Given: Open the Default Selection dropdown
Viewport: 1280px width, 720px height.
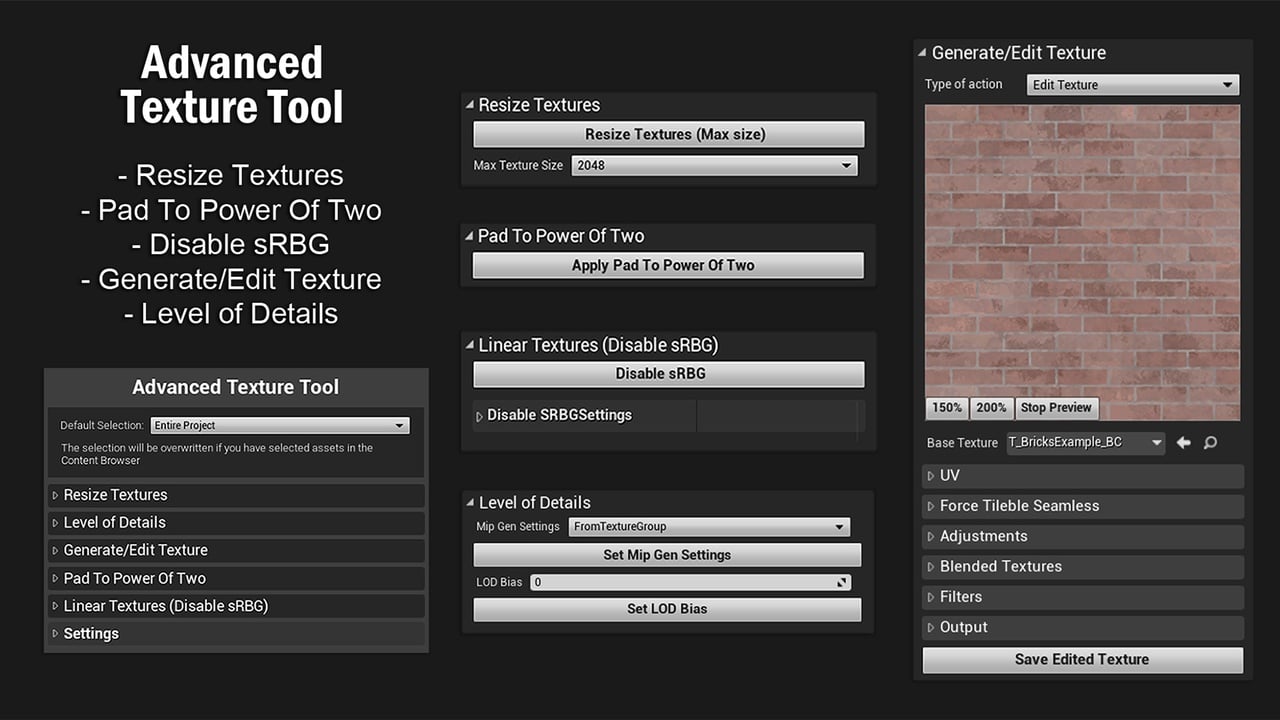Looking at the screenshot, I should [x=279, y=424].
